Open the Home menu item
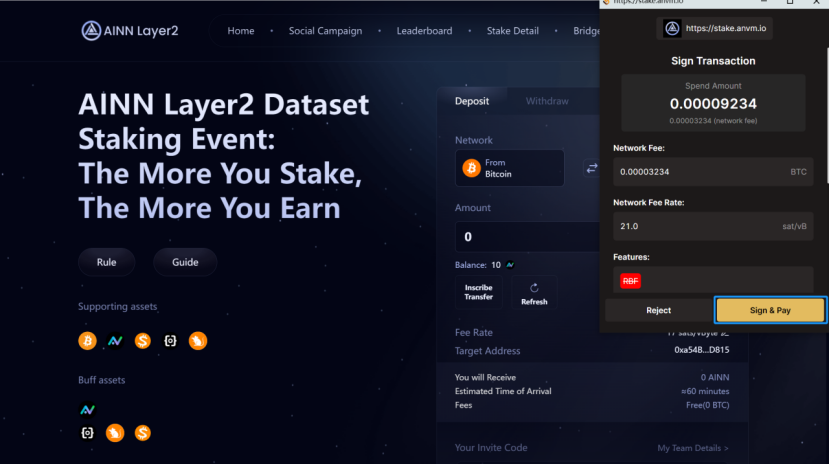The height and width of the screenshot is (465, 830). (x=241, y=31)
